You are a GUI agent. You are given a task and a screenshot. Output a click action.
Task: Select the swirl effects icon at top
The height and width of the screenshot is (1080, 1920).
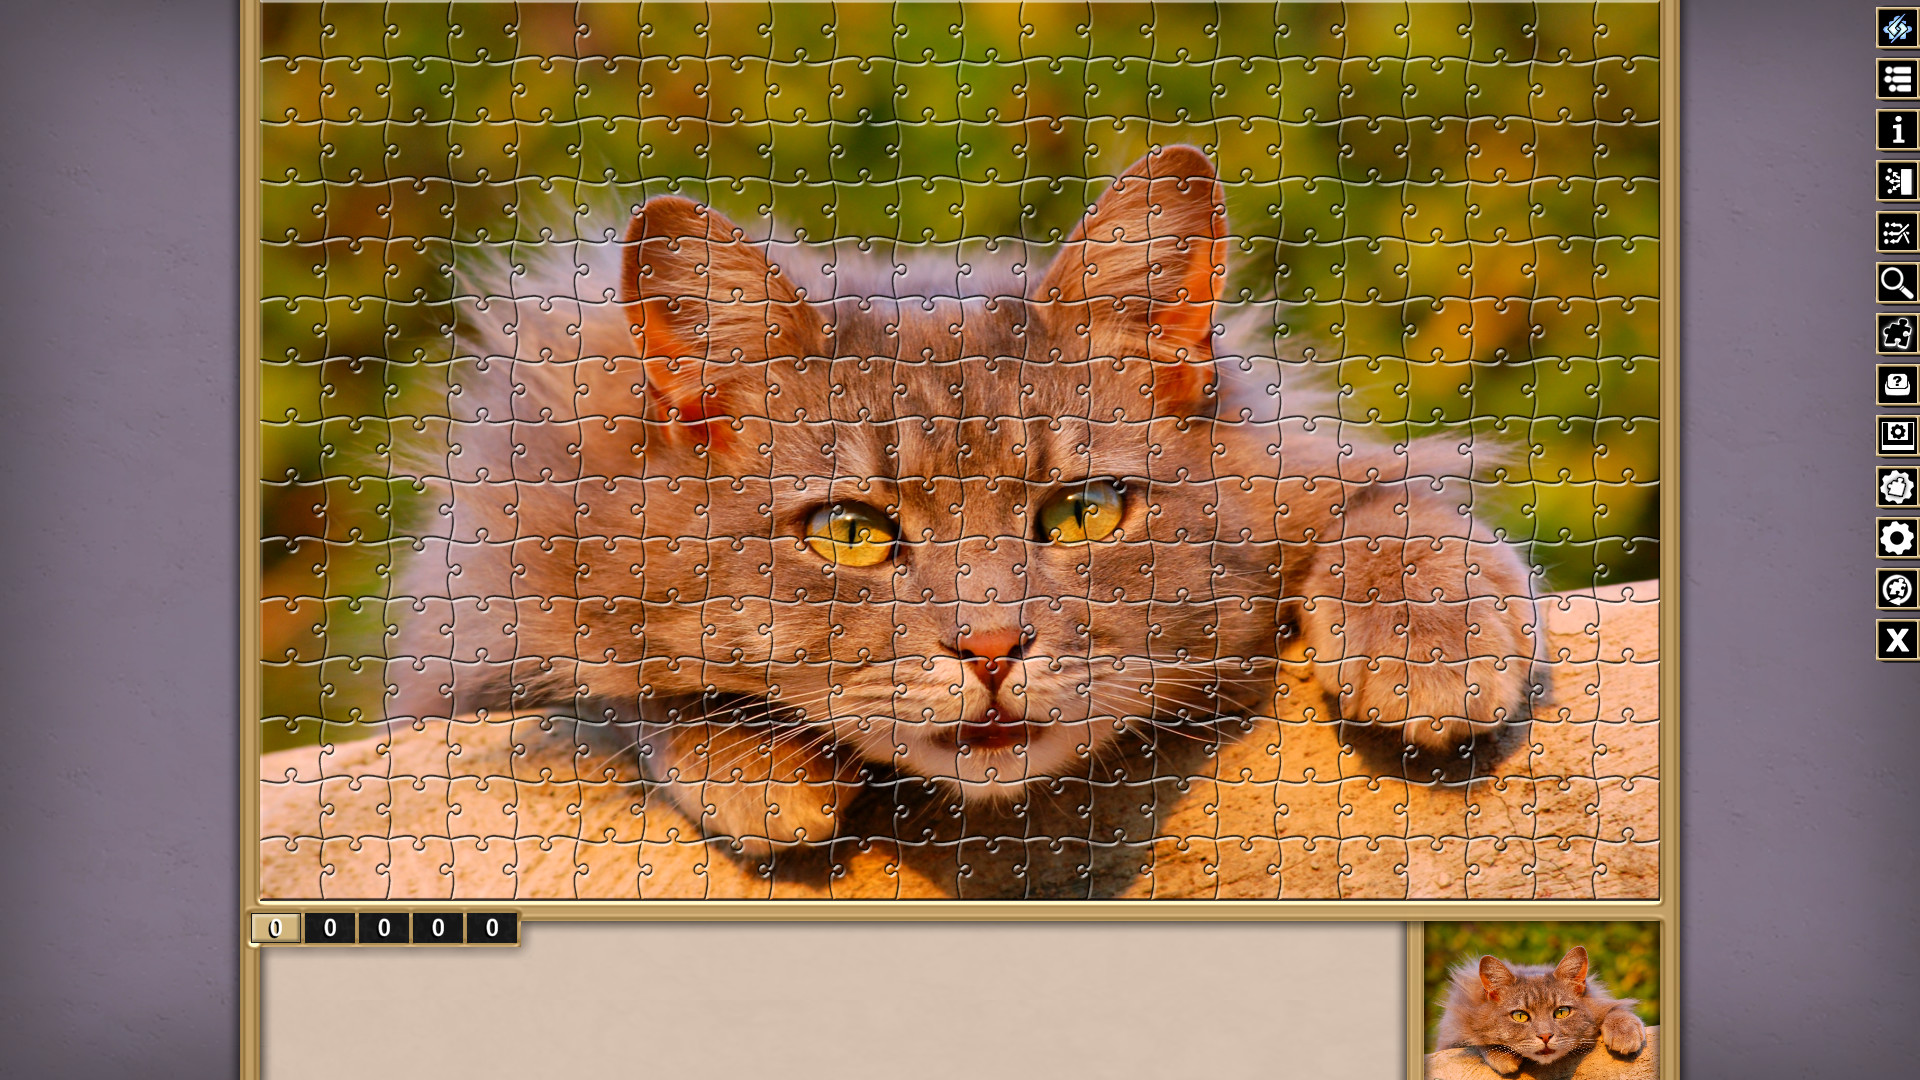click(x=1896, y=29)
